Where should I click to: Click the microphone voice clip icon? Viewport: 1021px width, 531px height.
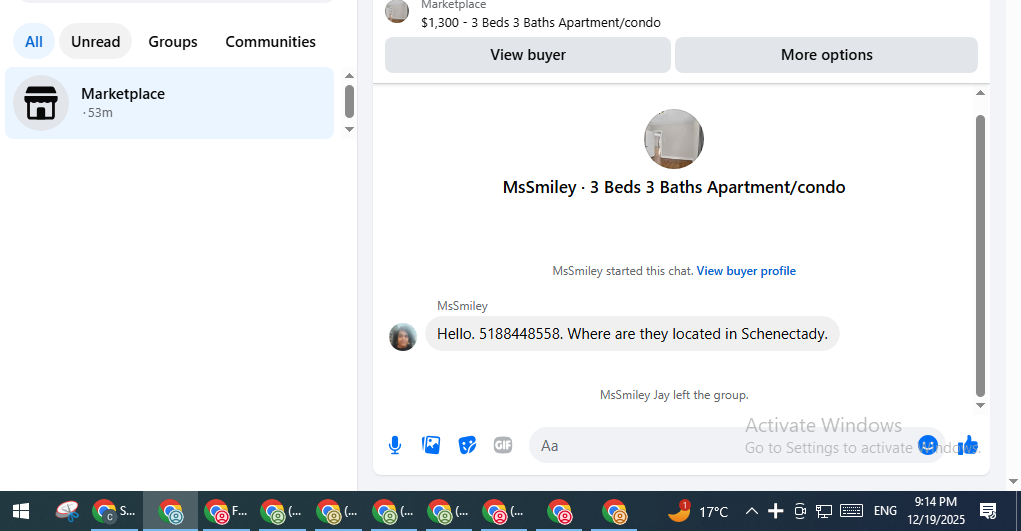(x=395, y=445)
